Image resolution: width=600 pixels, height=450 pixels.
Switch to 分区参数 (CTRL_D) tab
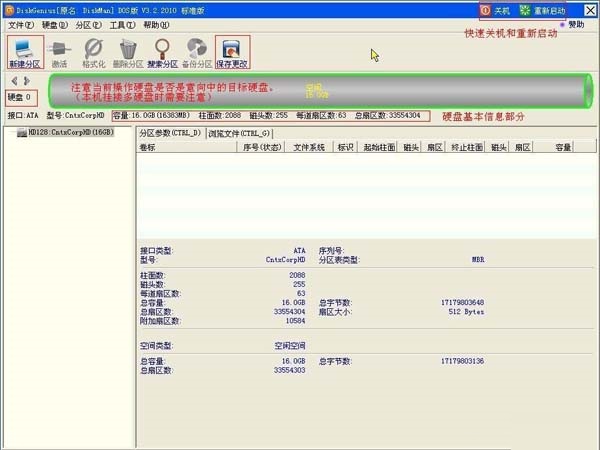click(170, 133)
